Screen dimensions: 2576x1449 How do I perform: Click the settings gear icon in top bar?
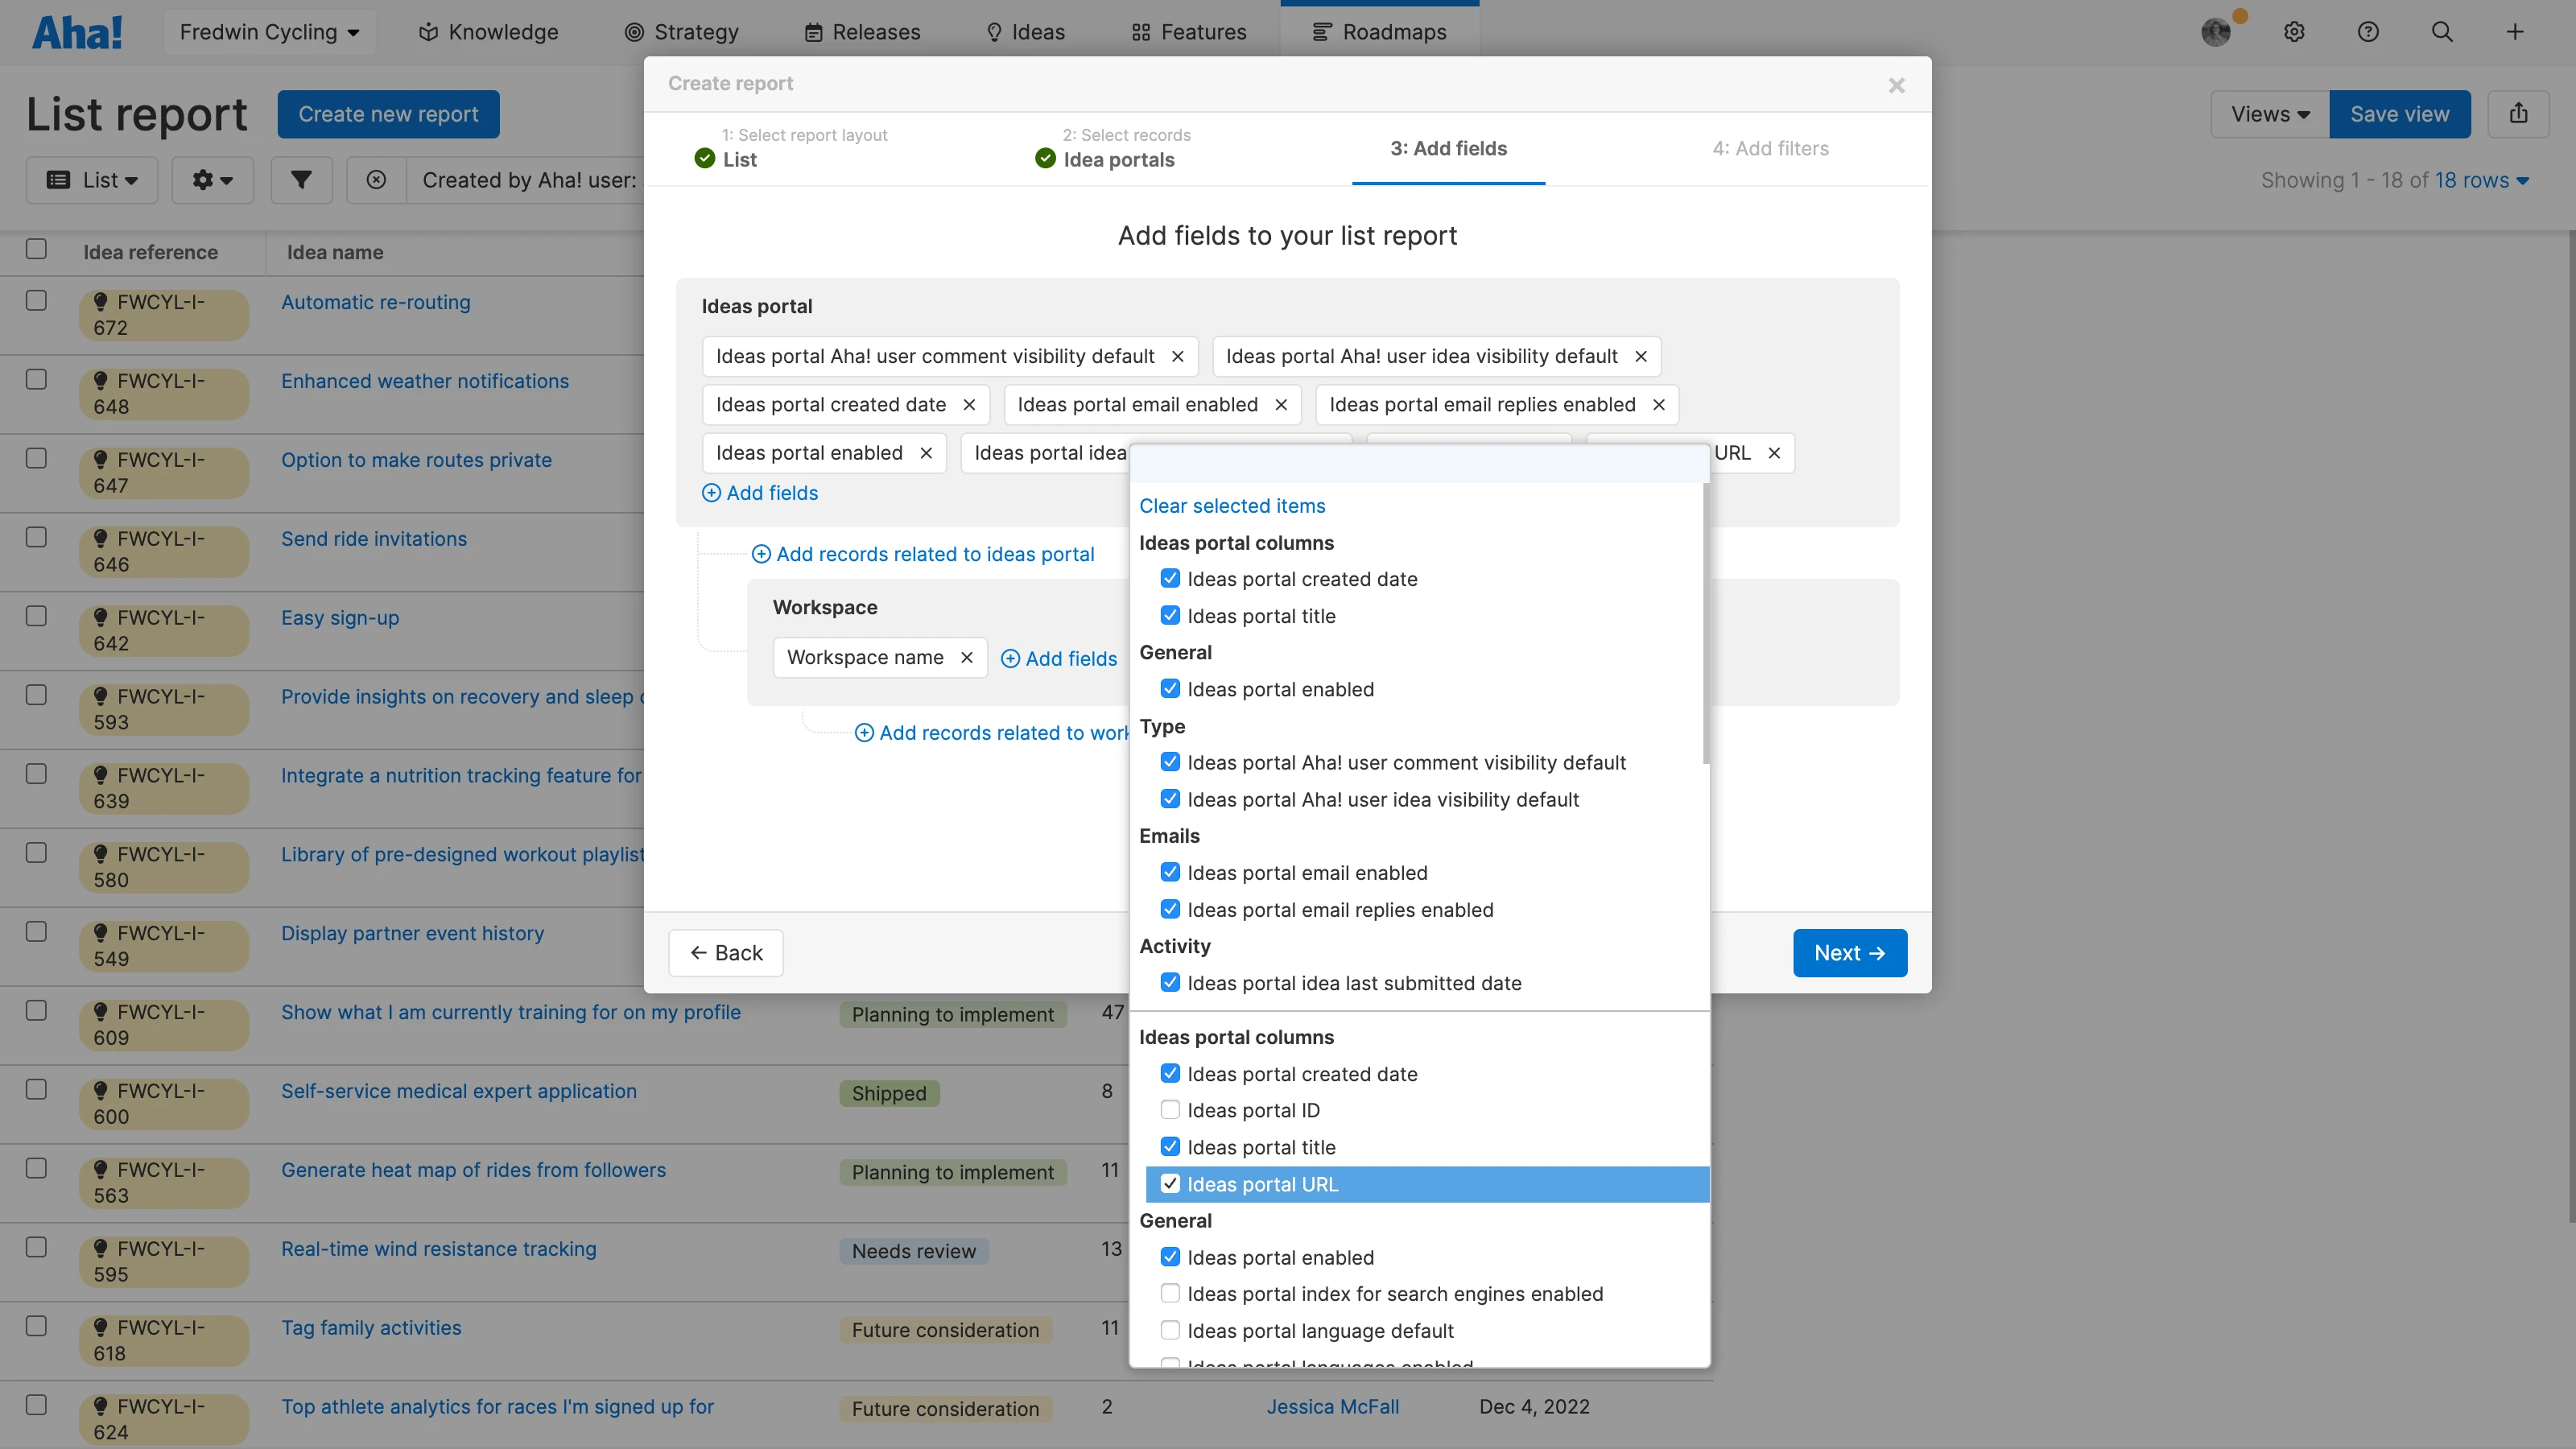2294,32
